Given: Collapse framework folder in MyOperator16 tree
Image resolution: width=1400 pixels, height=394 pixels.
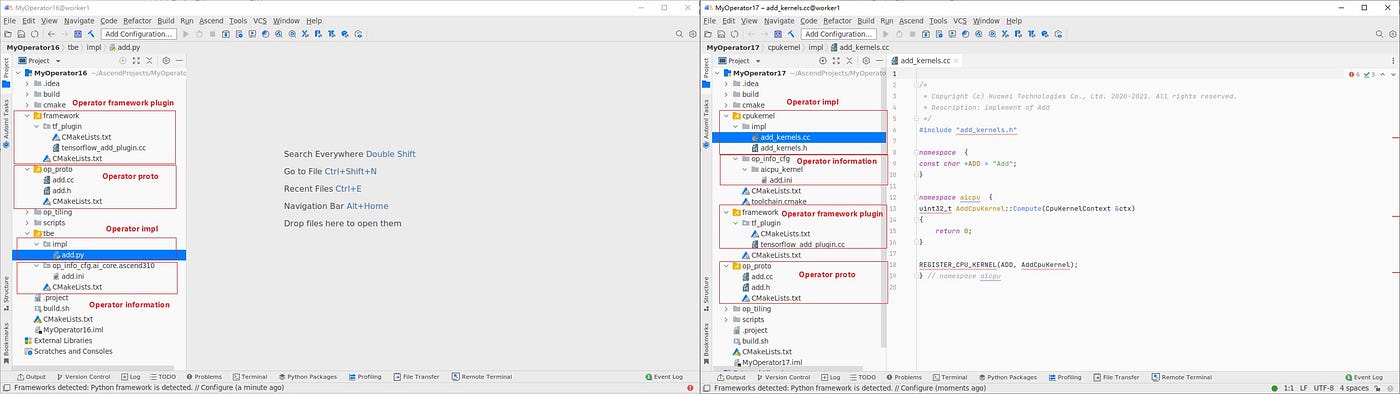Looking at the screenshot, I should coord(27,116).
